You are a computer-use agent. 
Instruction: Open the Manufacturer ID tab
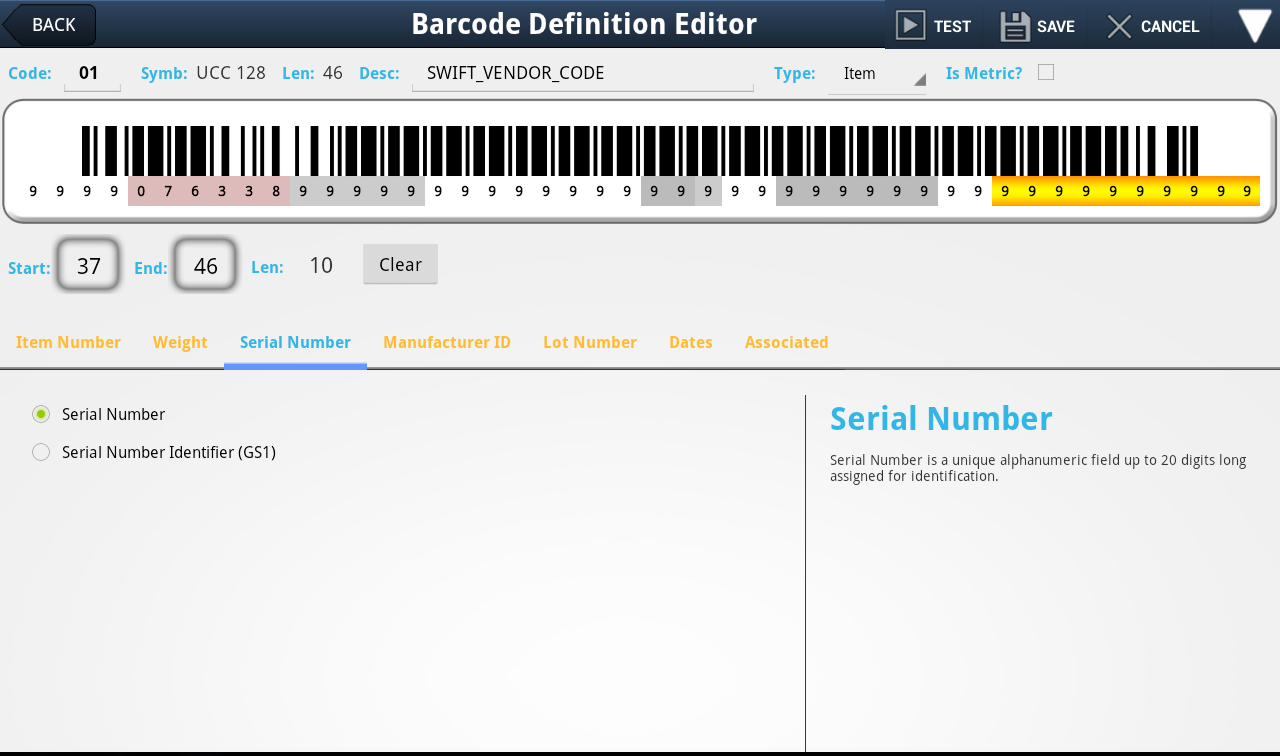click(x=447, y=343)
